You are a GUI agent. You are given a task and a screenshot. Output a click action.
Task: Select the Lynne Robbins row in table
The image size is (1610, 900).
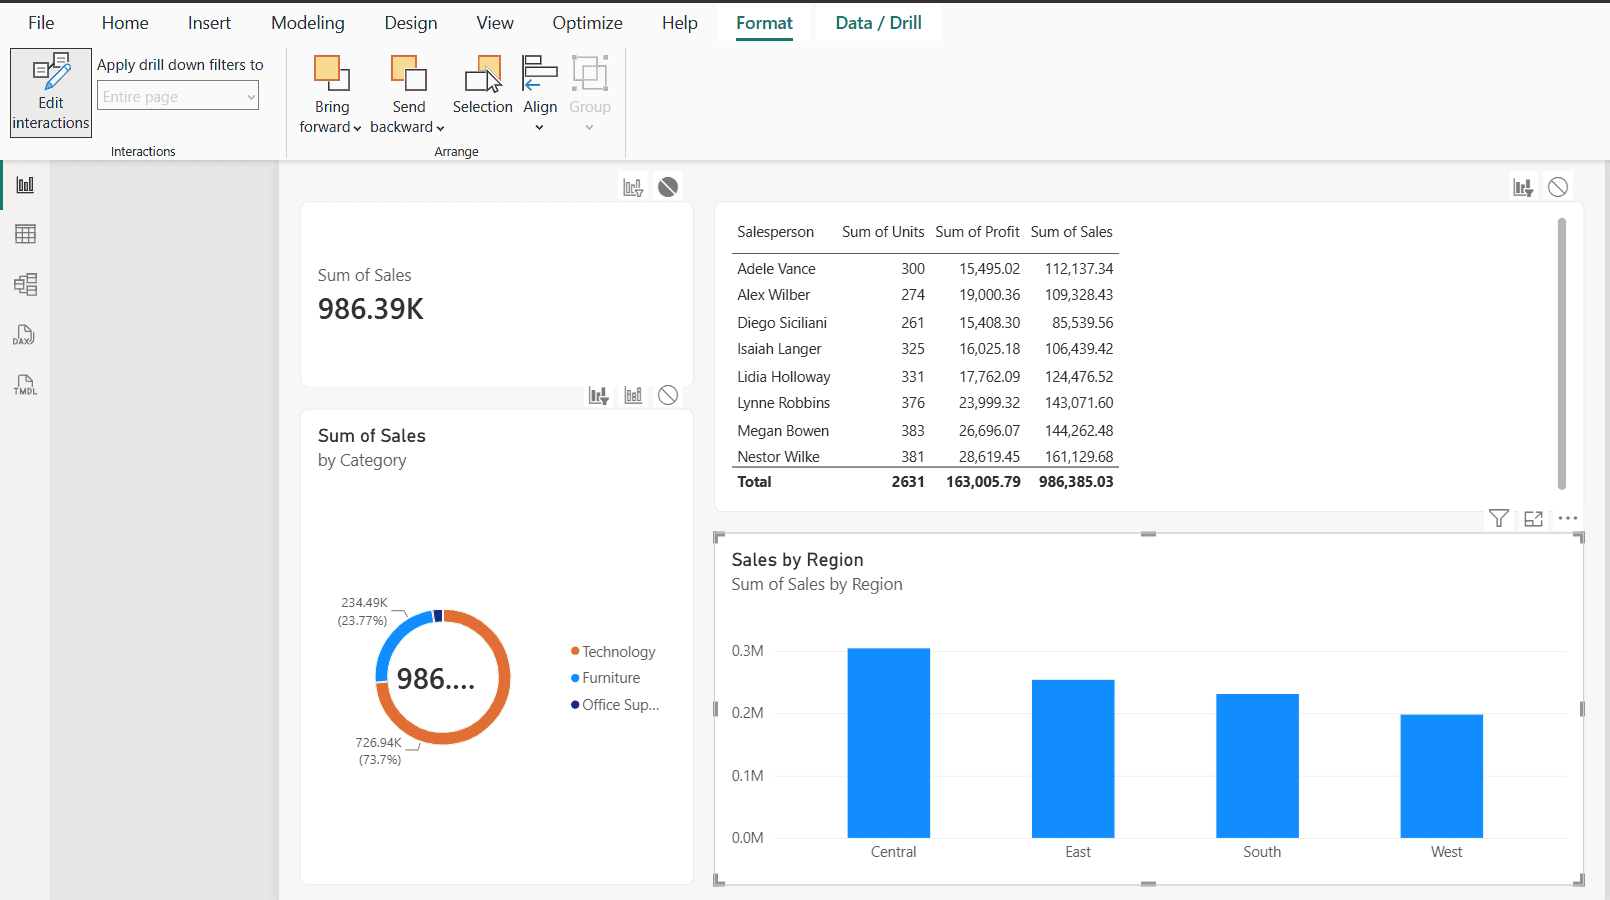[x=925, y=403]
